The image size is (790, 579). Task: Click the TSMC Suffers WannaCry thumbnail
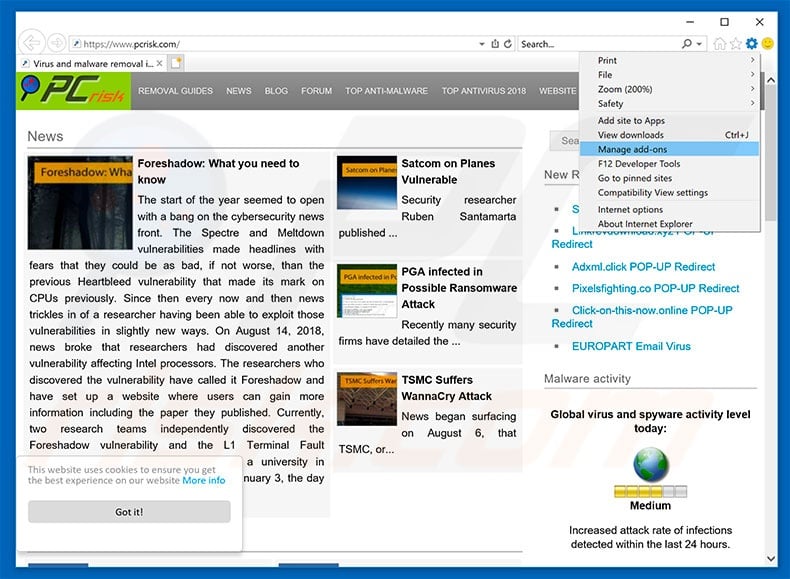(367, 399)
